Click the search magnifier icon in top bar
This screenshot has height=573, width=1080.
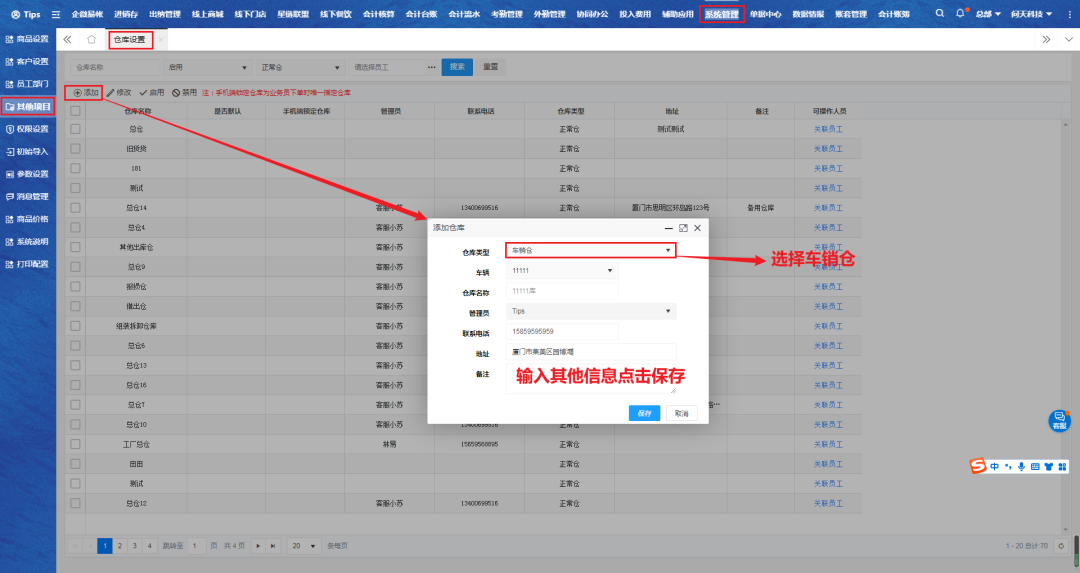pos(940,14)
